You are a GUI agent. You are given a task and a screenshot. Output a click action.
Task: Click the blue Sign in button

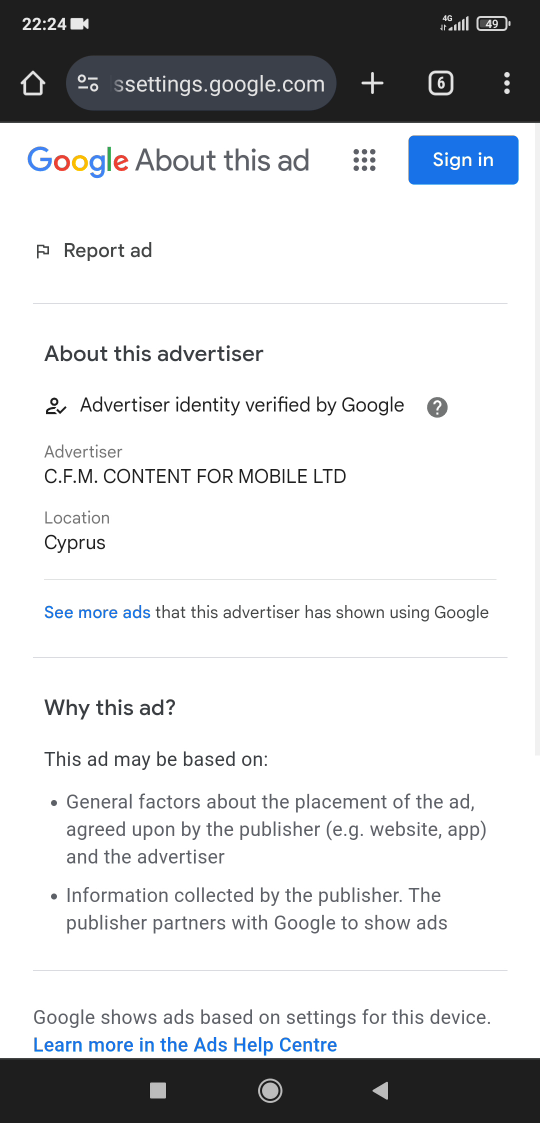pos(463,160)
